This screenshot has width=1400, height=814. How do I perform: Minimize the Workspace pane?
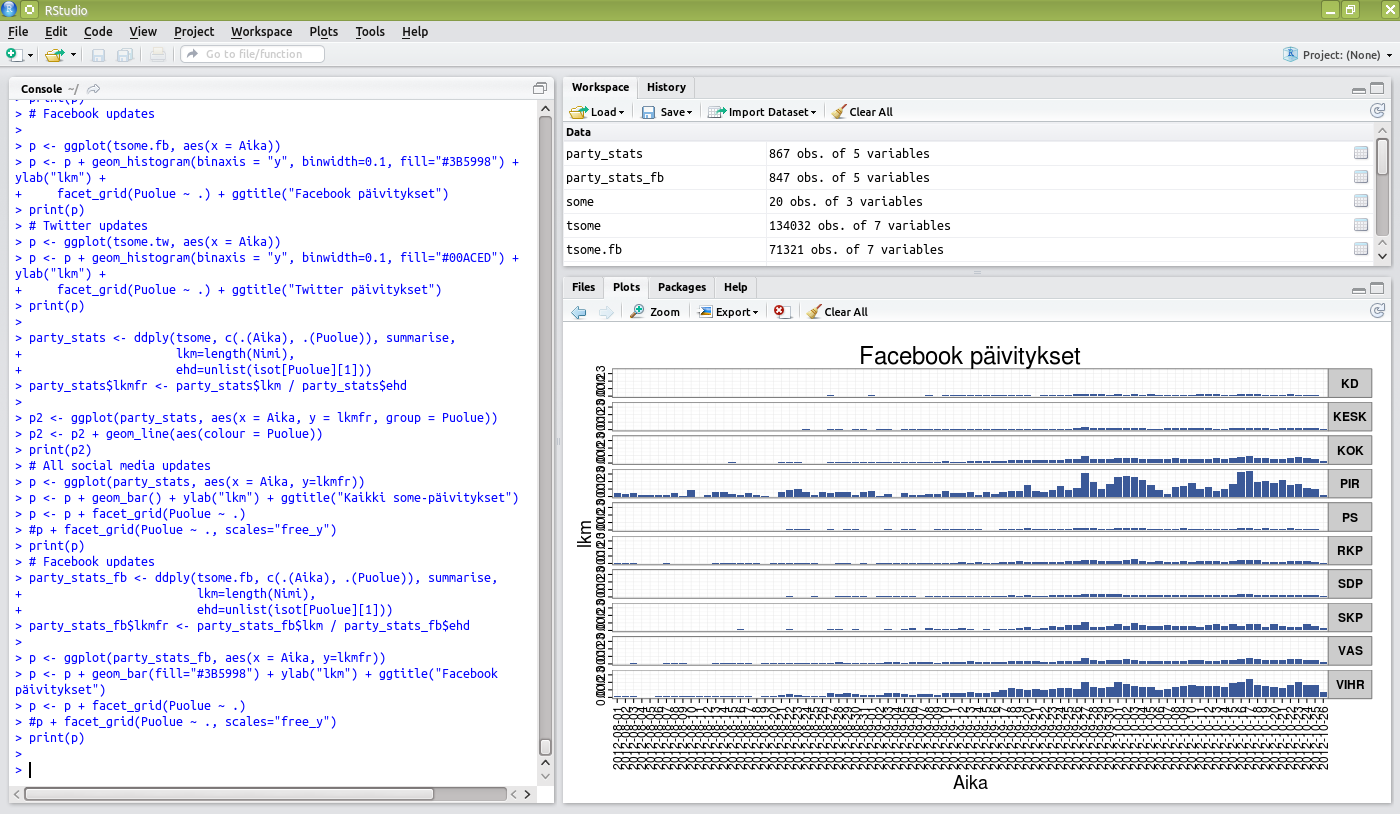(x=1358, y=89)
